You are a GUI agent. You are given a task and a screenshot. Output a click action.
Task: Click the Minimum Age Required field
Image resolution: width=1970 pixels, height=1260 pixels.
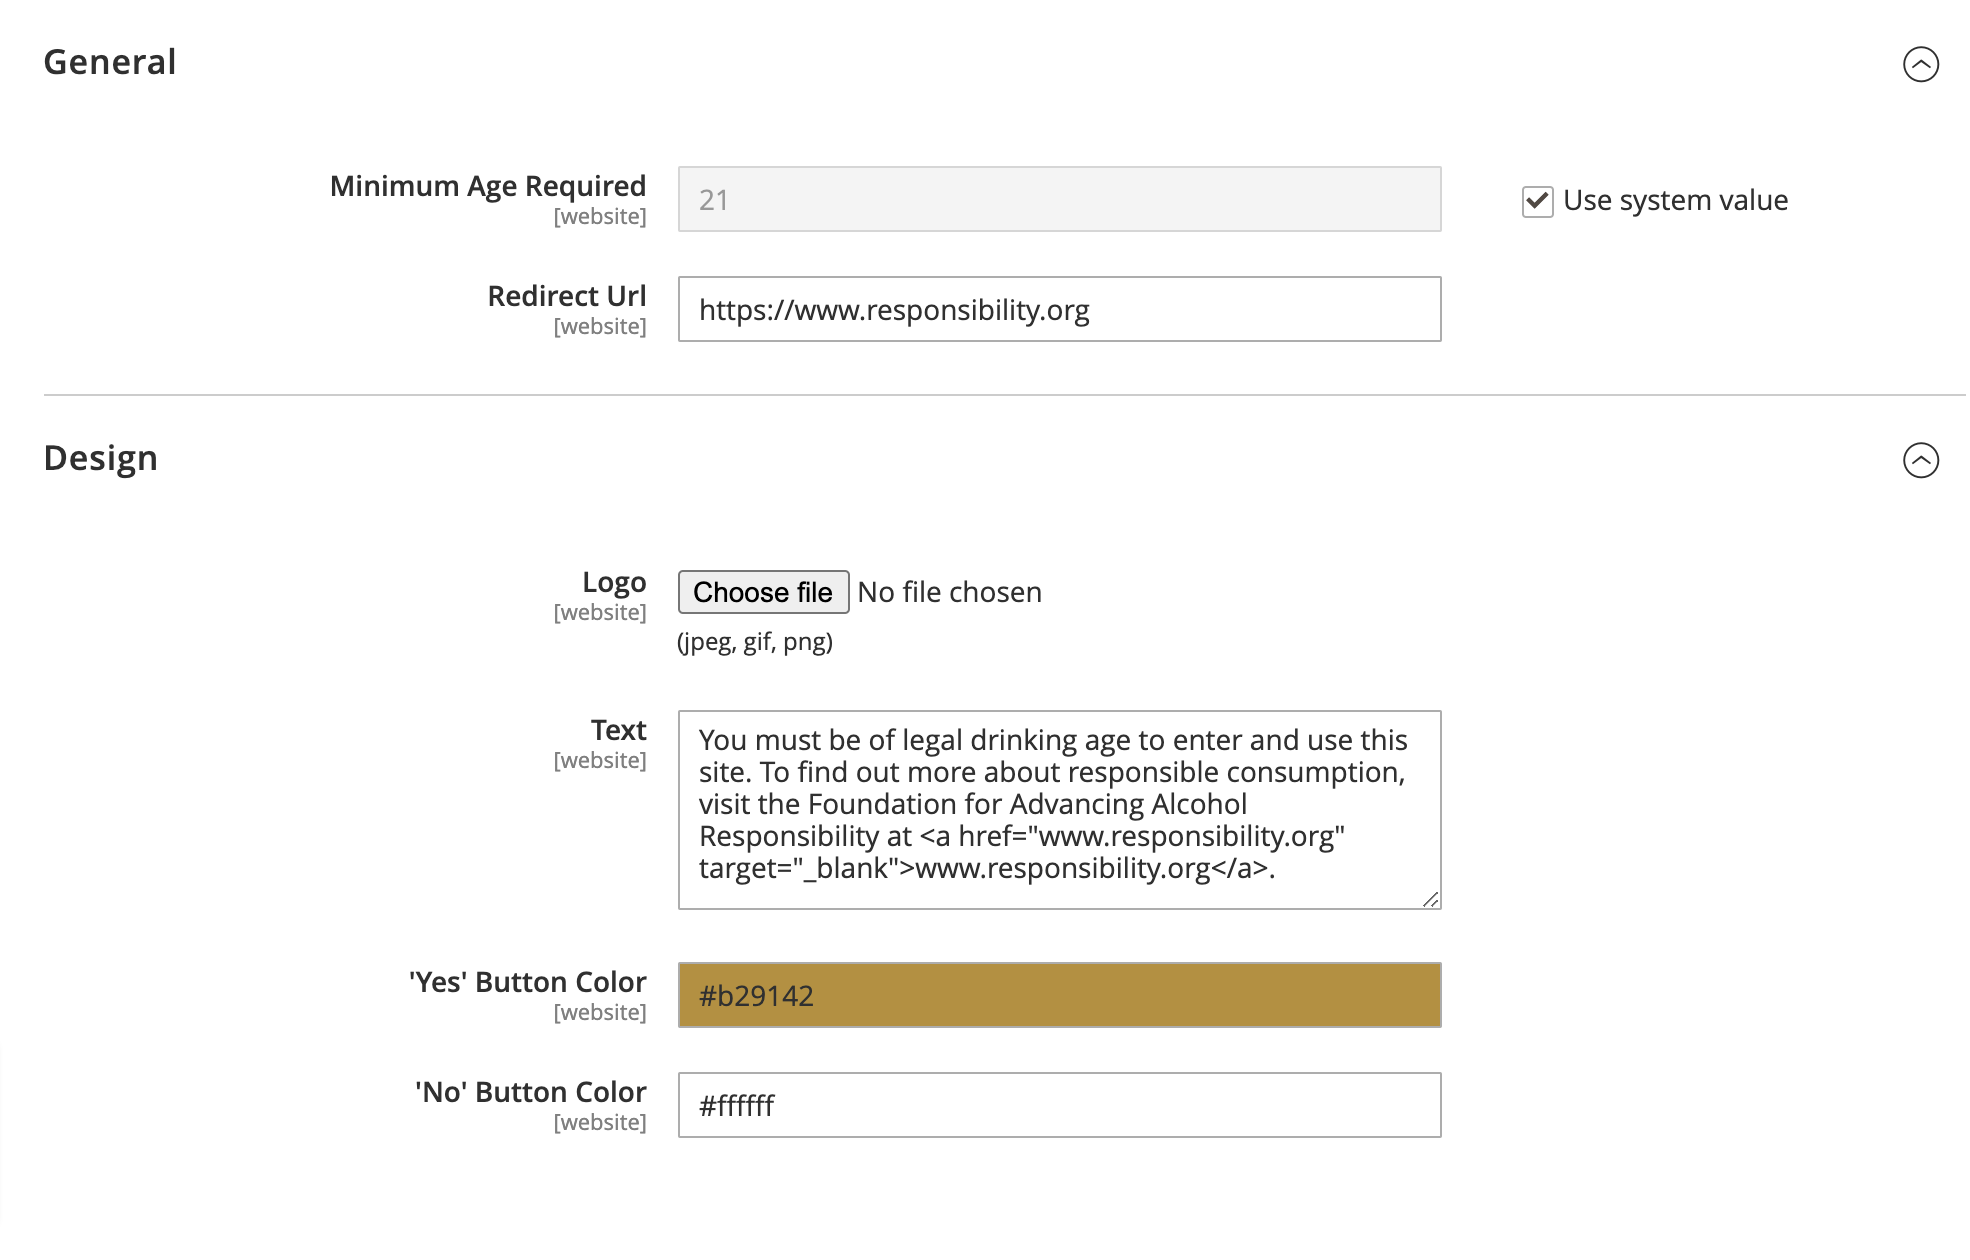point(1059,199)
